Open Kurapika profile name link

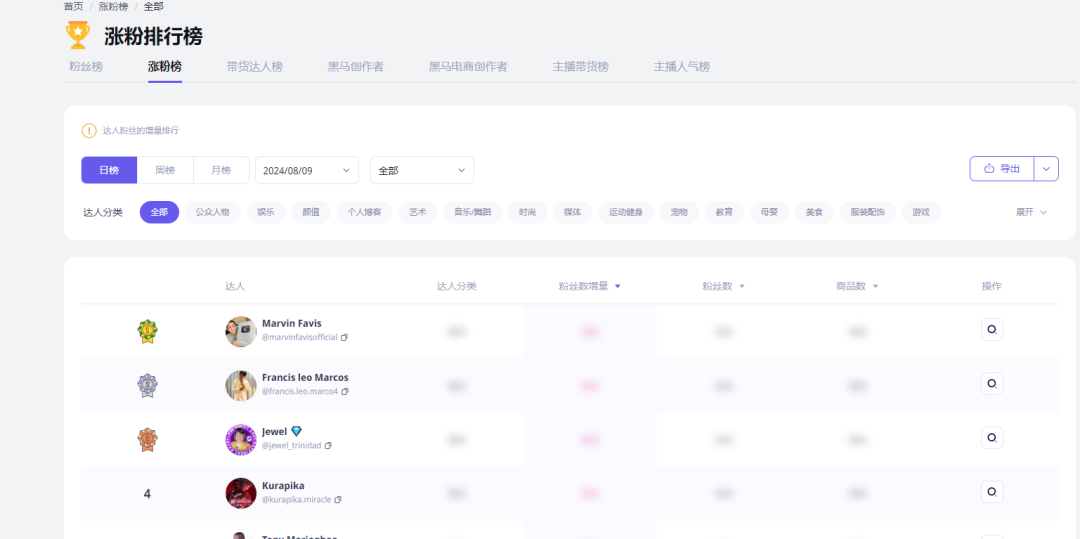(283, 485)
